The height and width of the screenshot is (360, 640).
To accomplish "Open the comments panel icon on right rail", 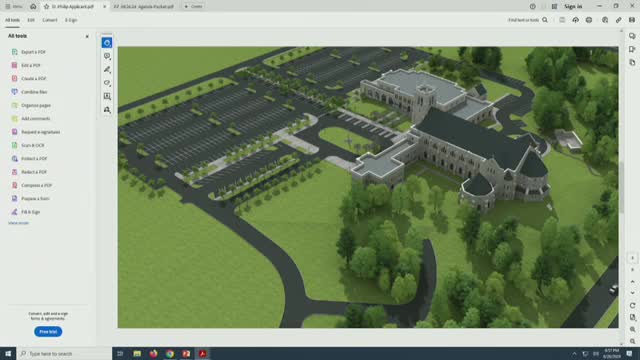I will click(632, 36).
